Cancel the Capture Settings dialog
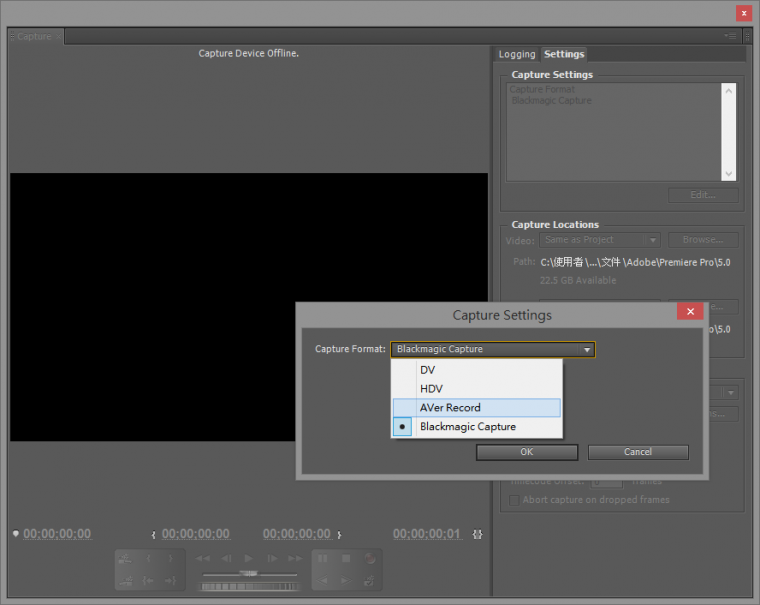760x605 pixels. point(638,452)
